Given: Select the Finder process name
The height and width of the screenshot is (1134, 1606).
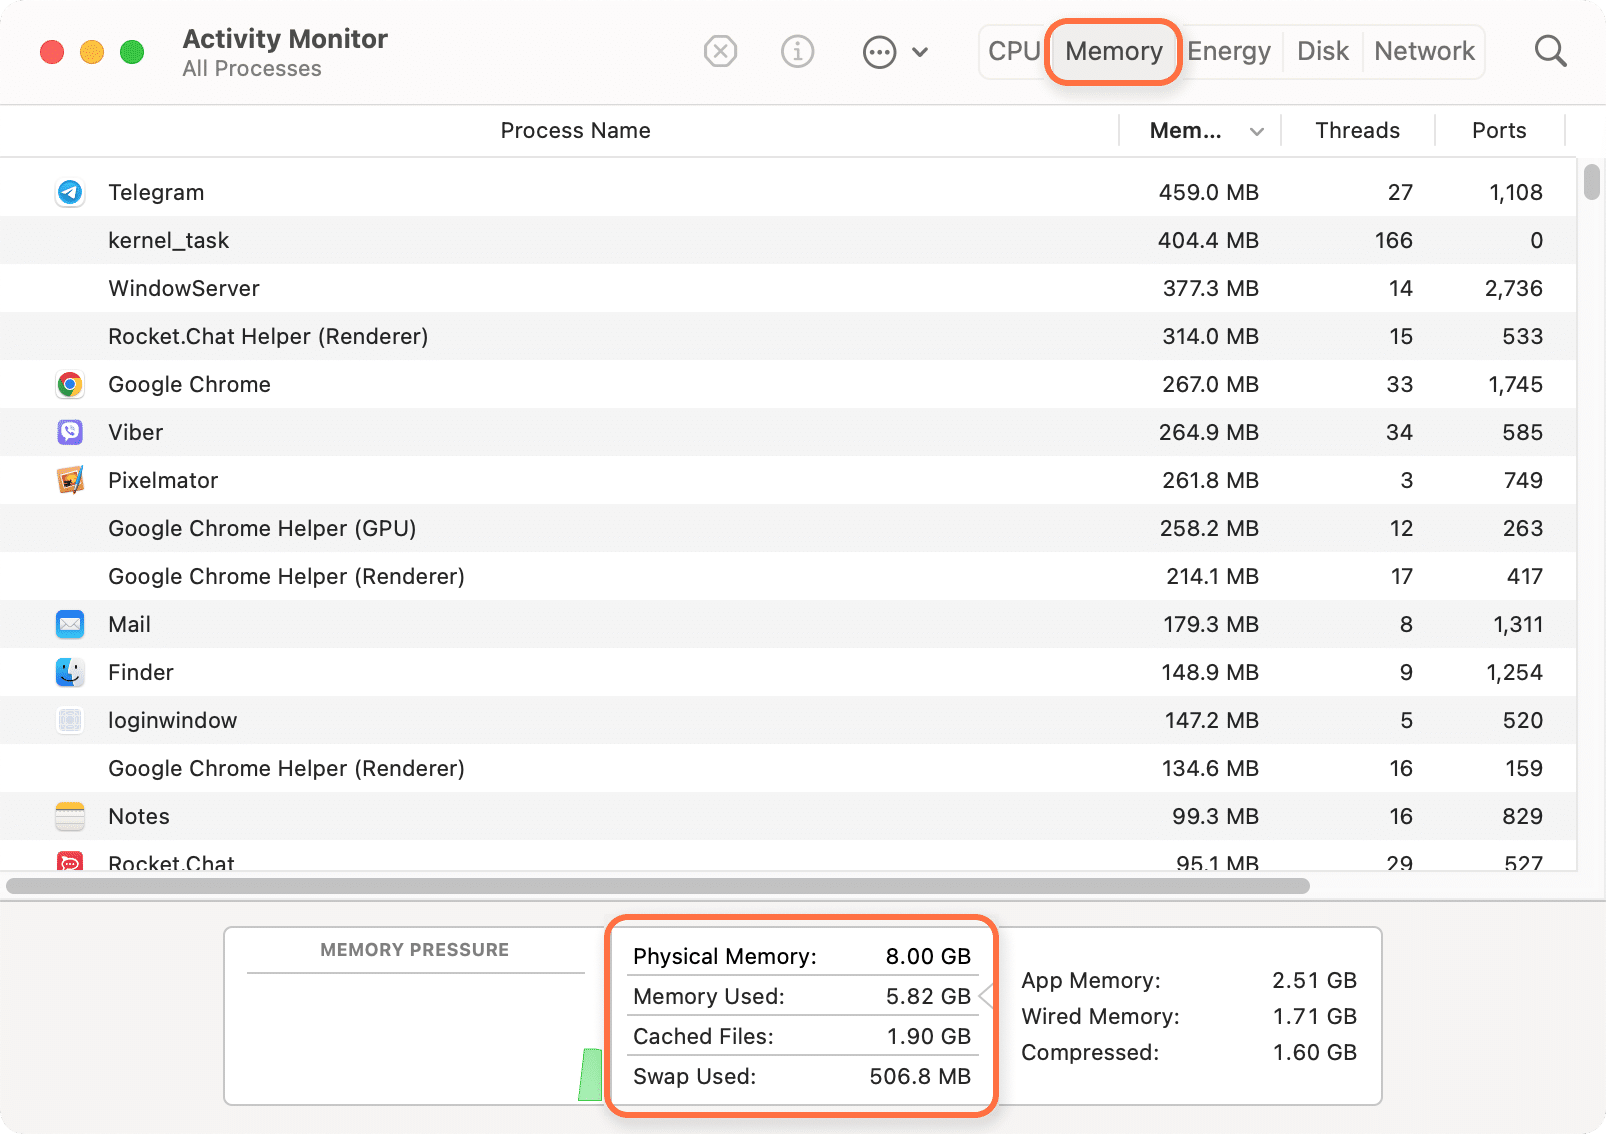Looking at the screenshot, I should pos(141,672).
